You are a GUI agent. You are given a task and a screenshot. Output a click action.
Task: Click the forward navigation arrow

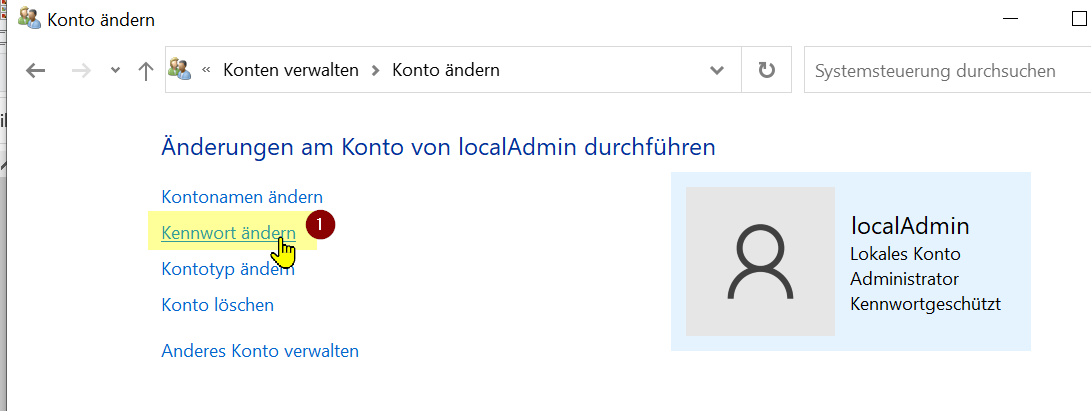coord(82,71)
